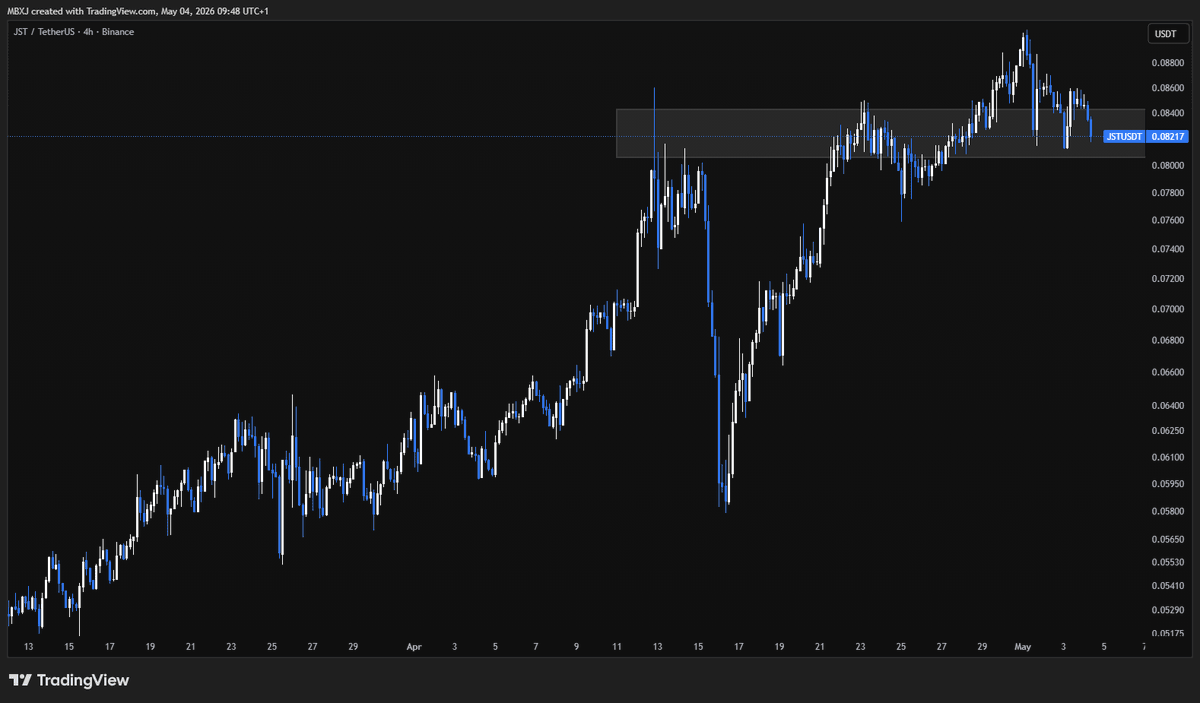Click the 11 date label on time axis
Screen dimensions: 1200x703
[617, 647]
